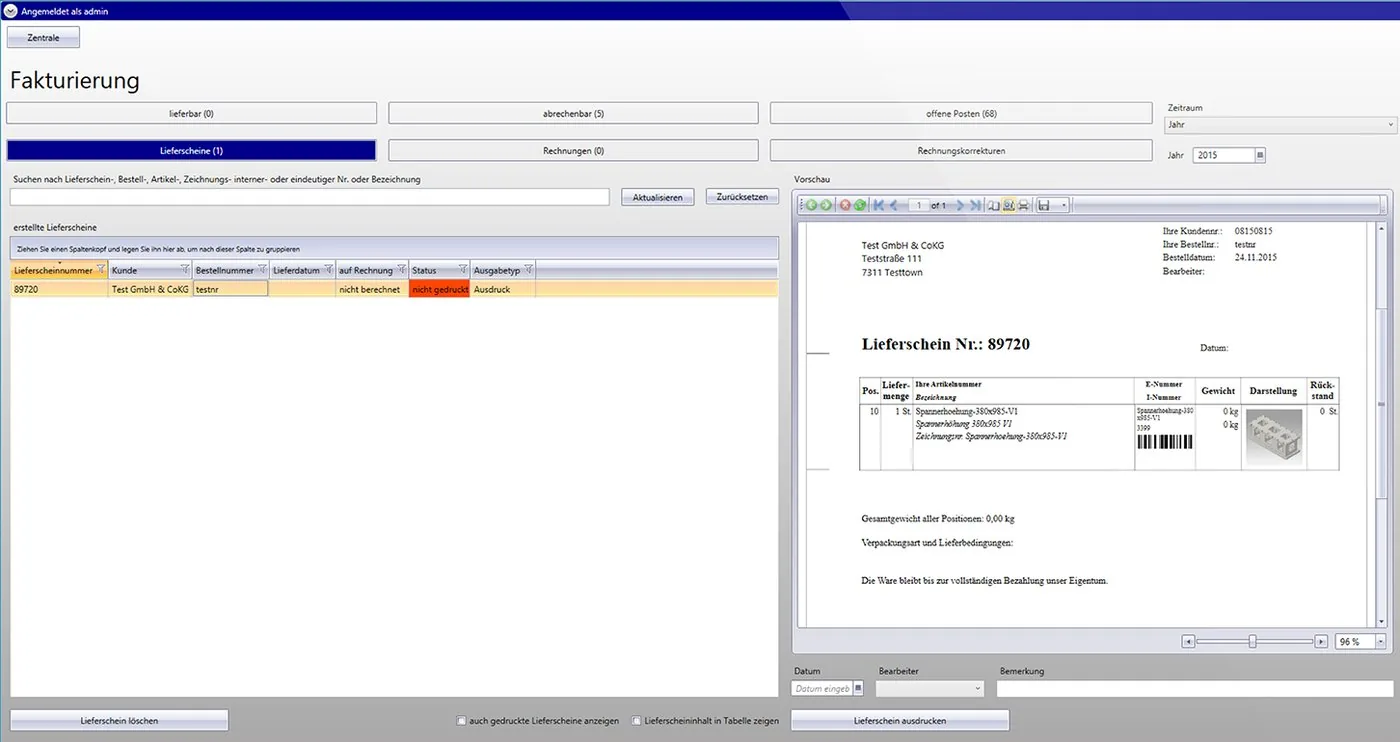Open the Zeitraum dropdown
1400x742 pixels.
coord(1280,125)
